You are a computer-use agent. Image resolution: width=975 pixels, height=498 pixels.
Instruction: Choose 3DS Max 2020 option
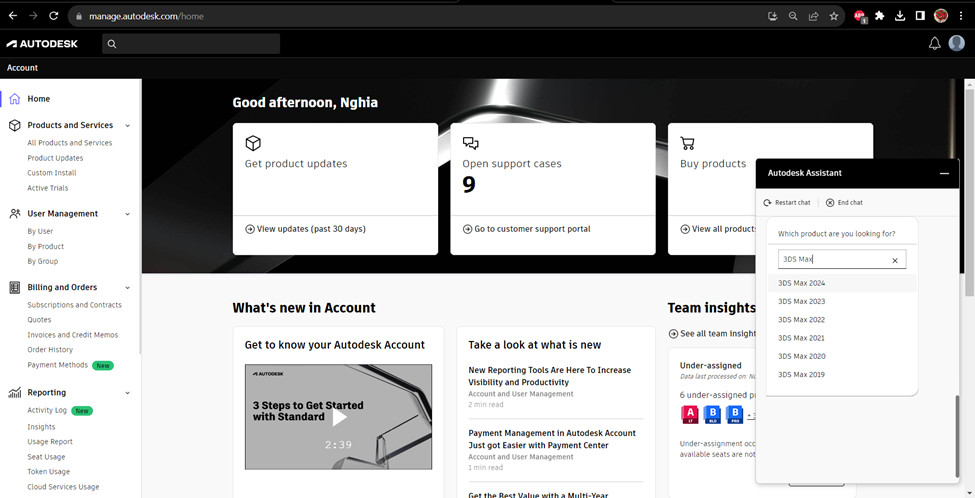(842, 356)
